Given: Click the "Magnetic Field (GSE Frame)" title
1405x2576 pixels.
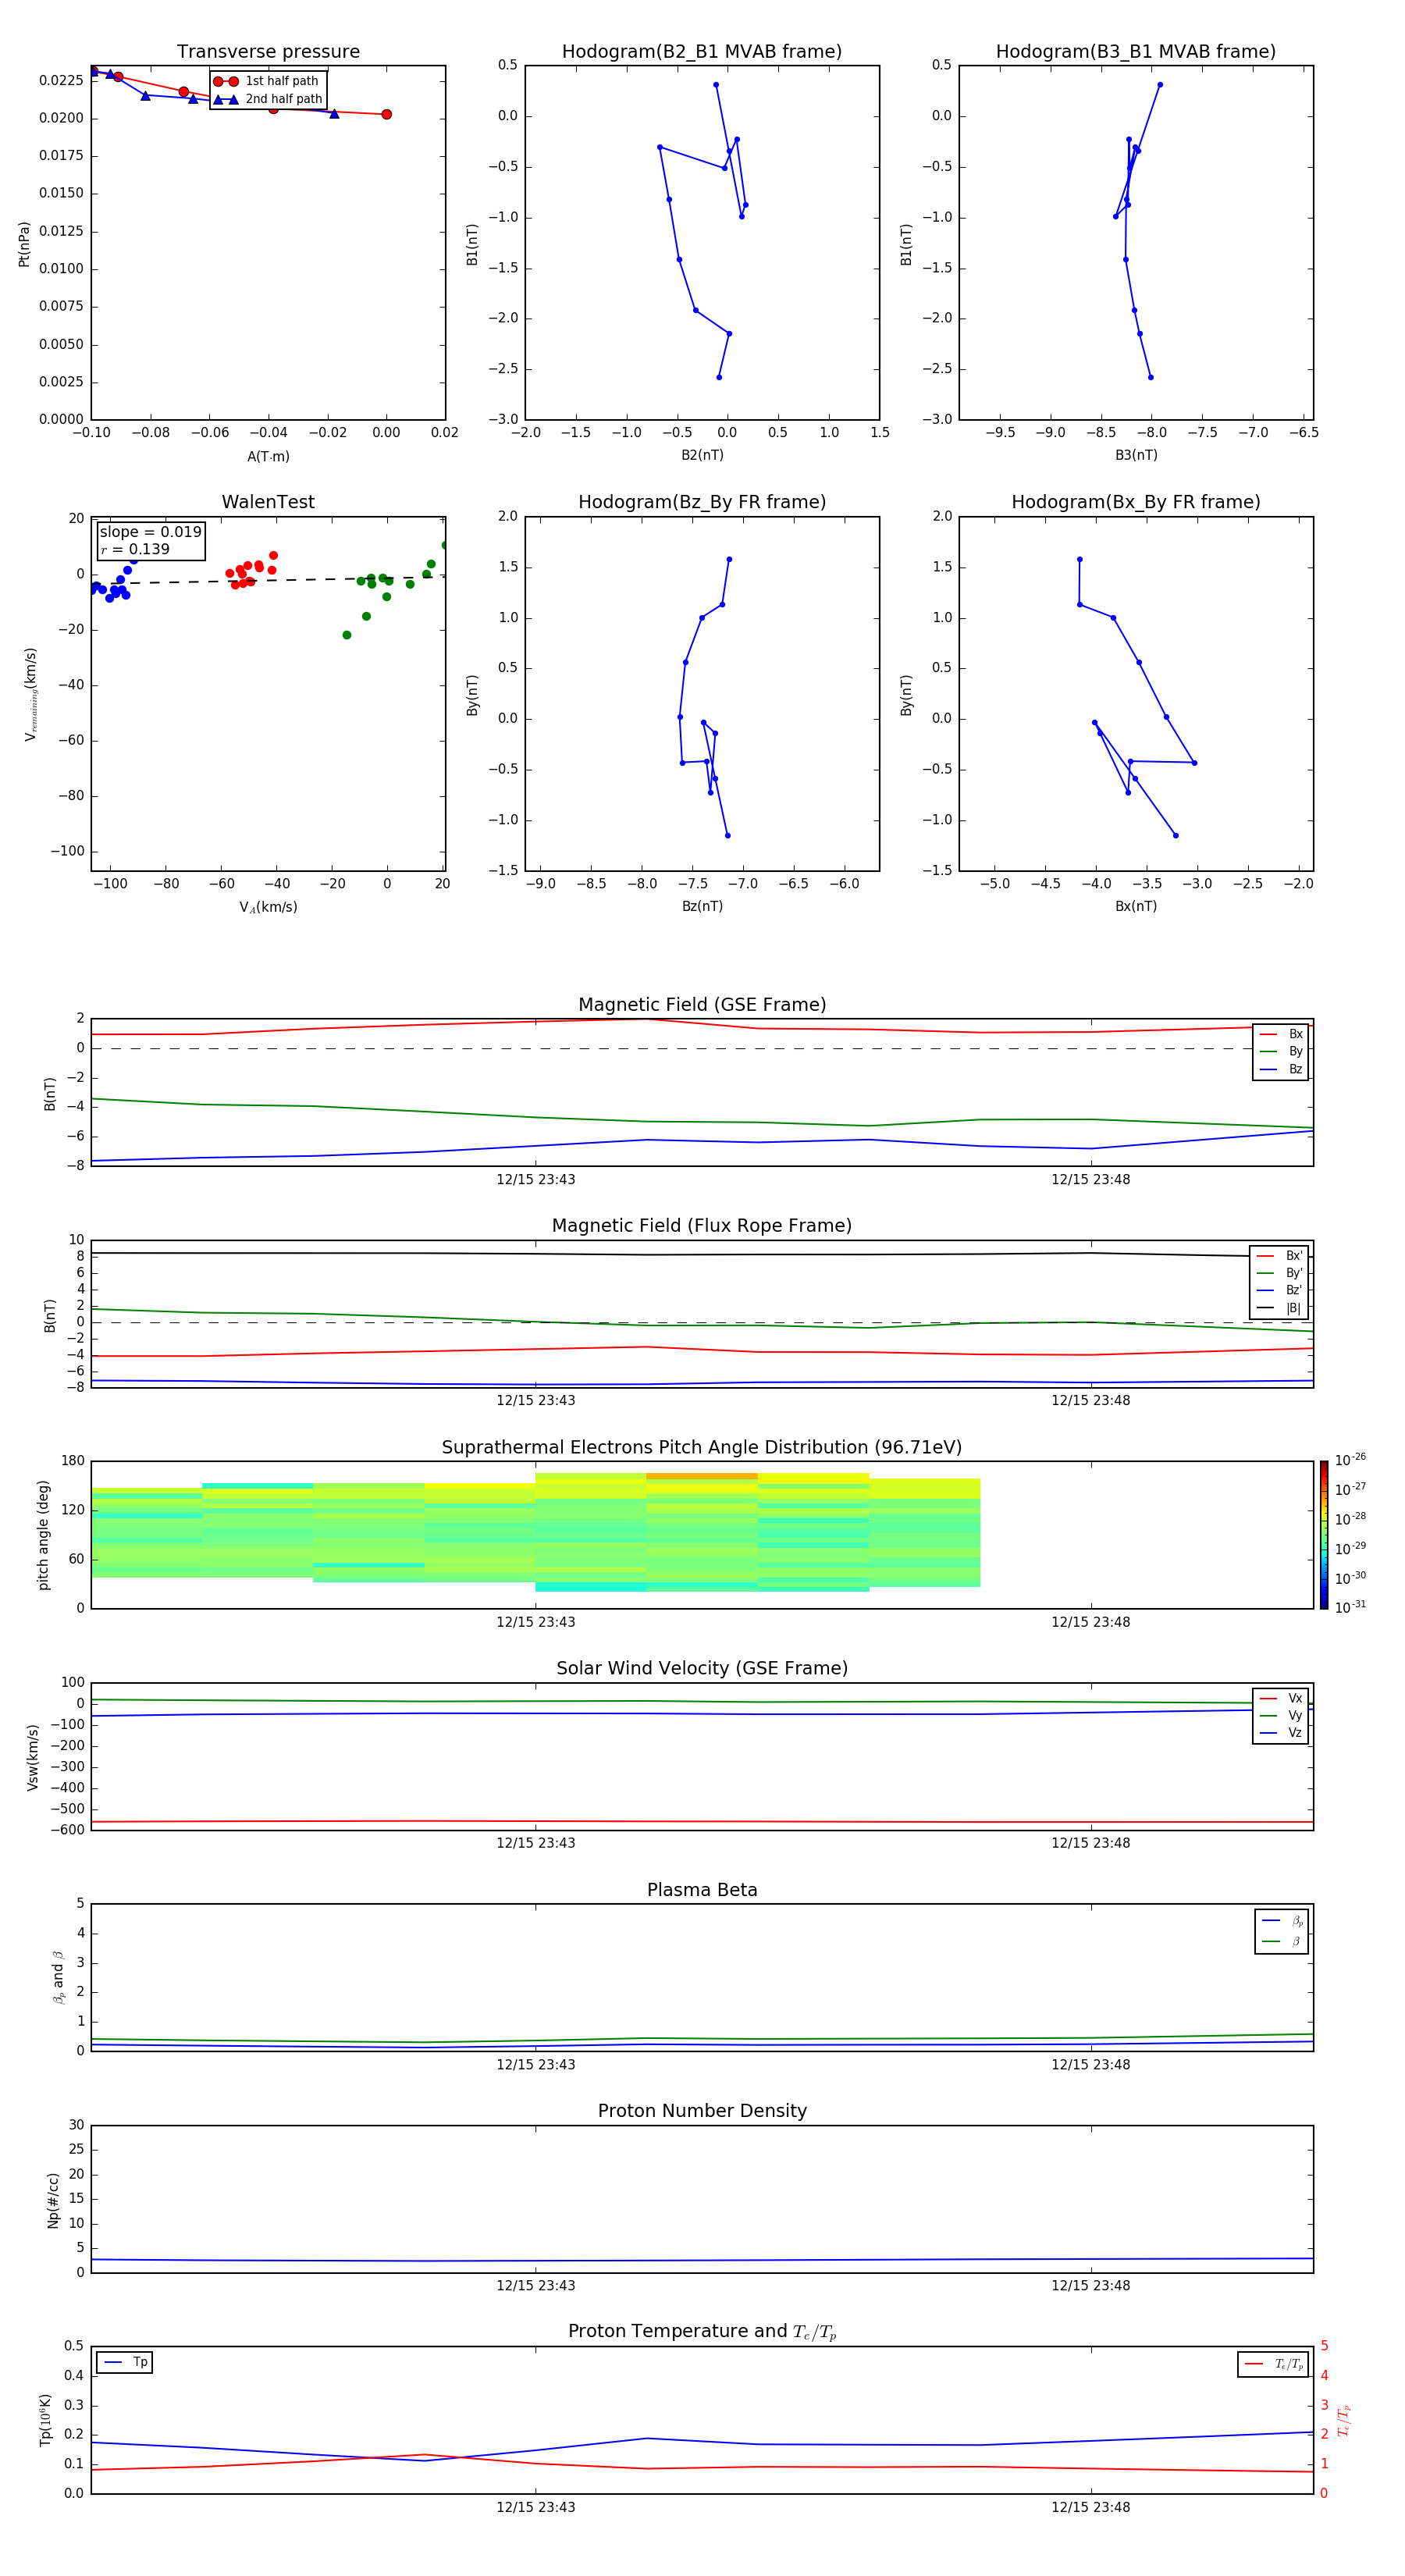Looking at the screenshot, I should coord(702,1005).
